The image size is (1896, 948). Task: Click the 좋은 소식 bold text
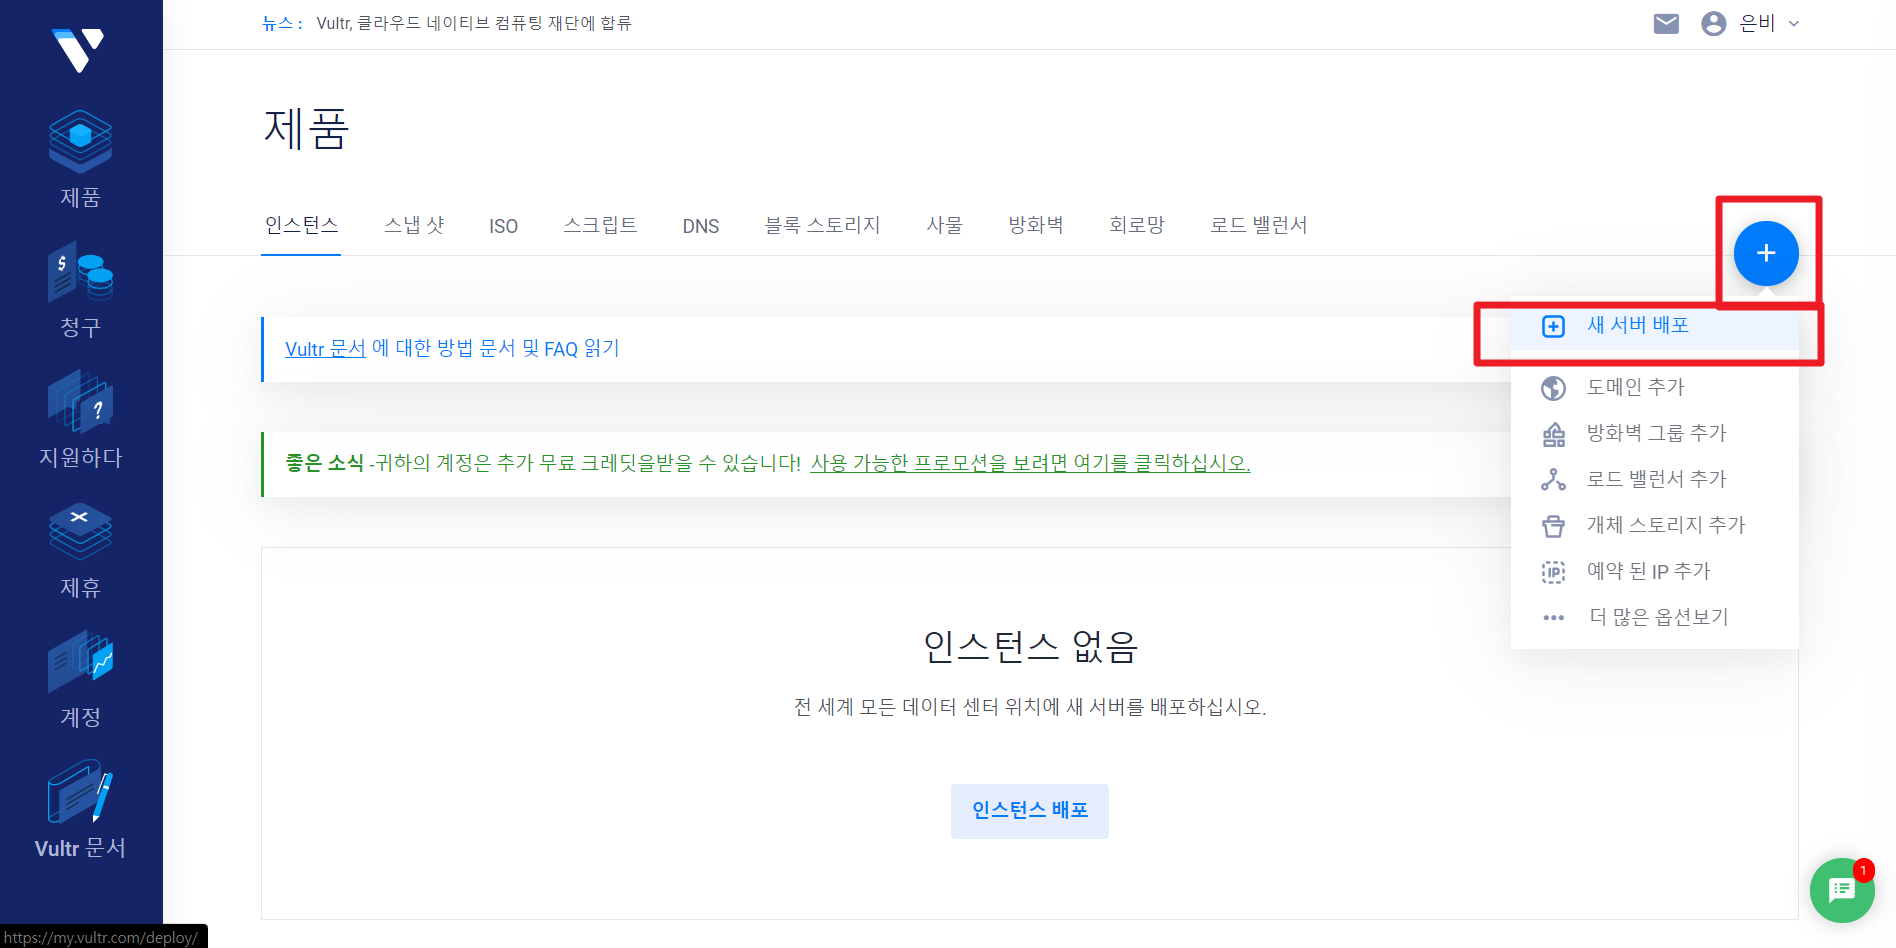(x=324, y=463)
